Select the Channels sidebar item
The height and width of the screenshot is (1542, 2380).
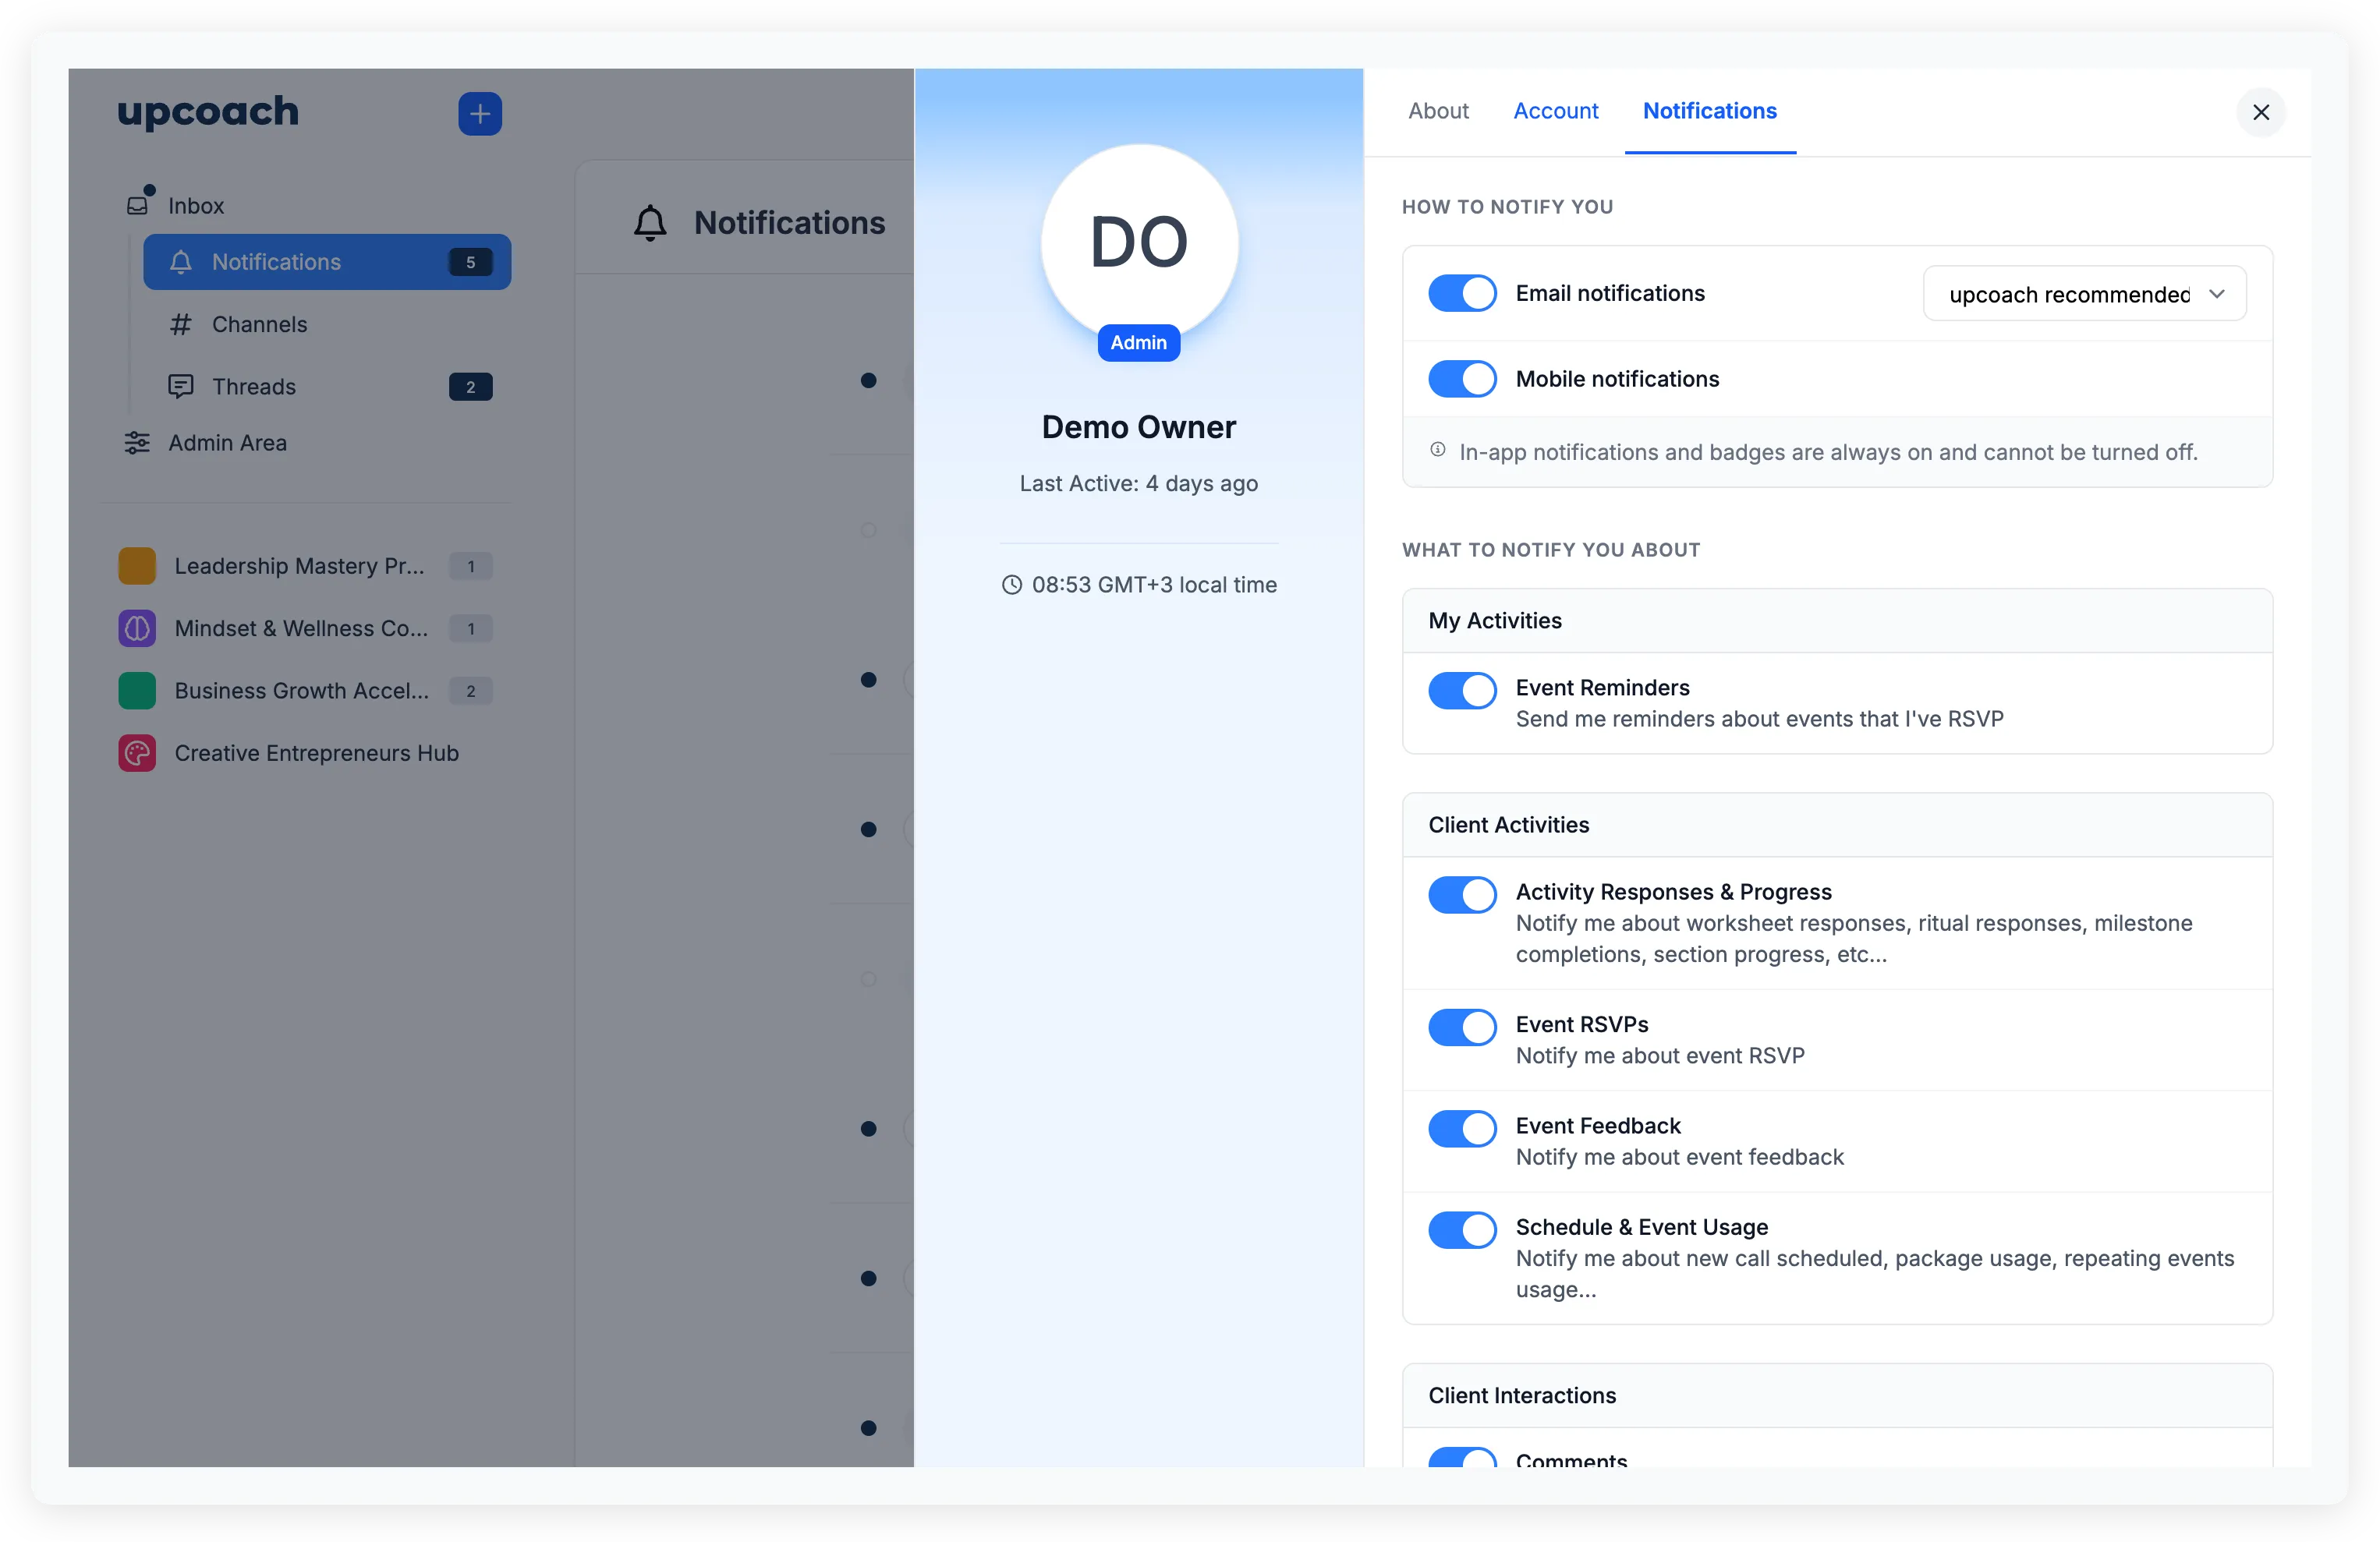point(258,324)
